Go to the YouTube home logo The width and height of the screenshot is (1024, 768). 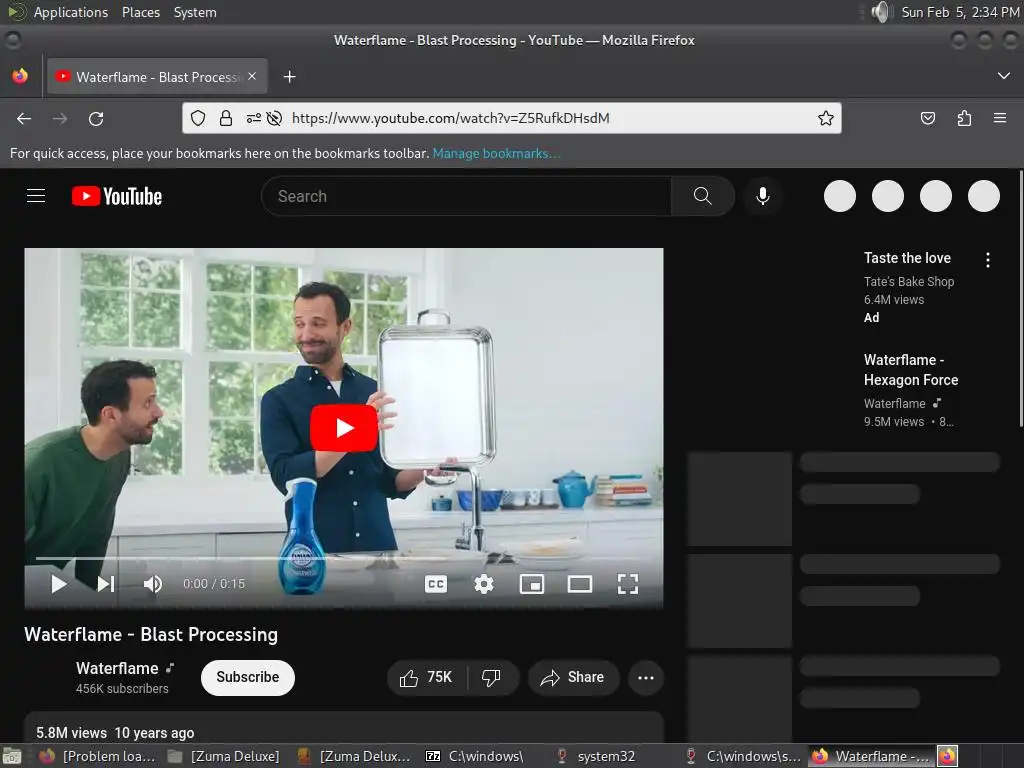(117, 196)
